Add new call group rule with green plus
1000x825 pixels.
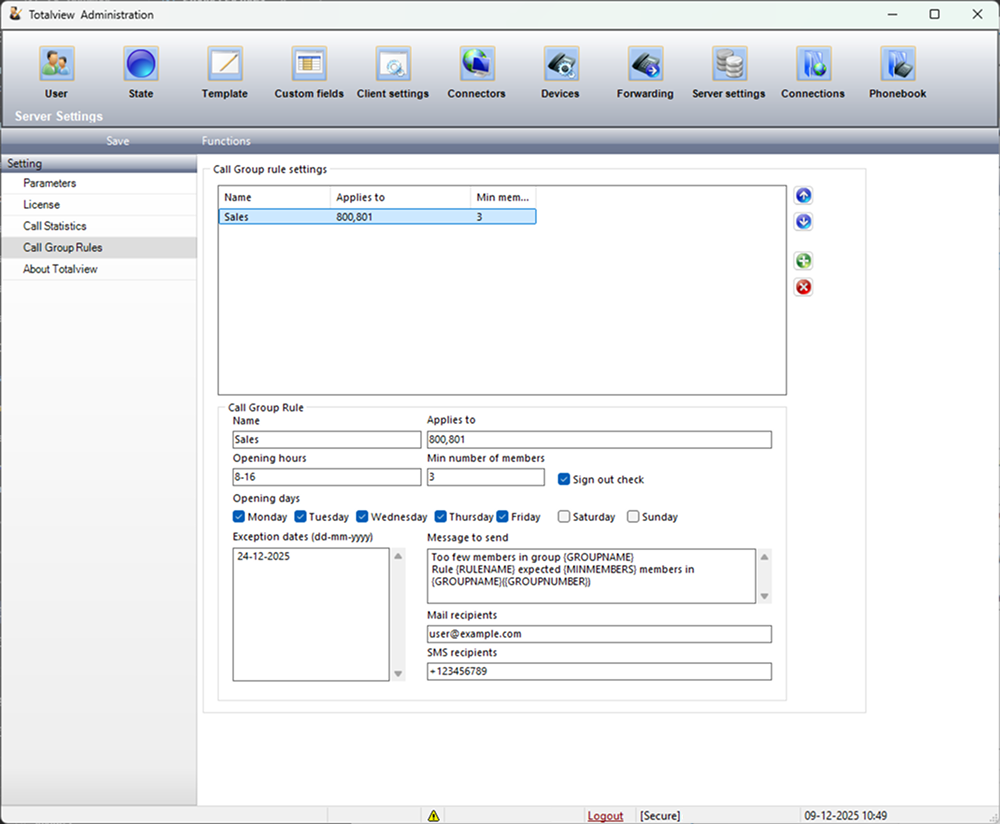click(804, 261)
